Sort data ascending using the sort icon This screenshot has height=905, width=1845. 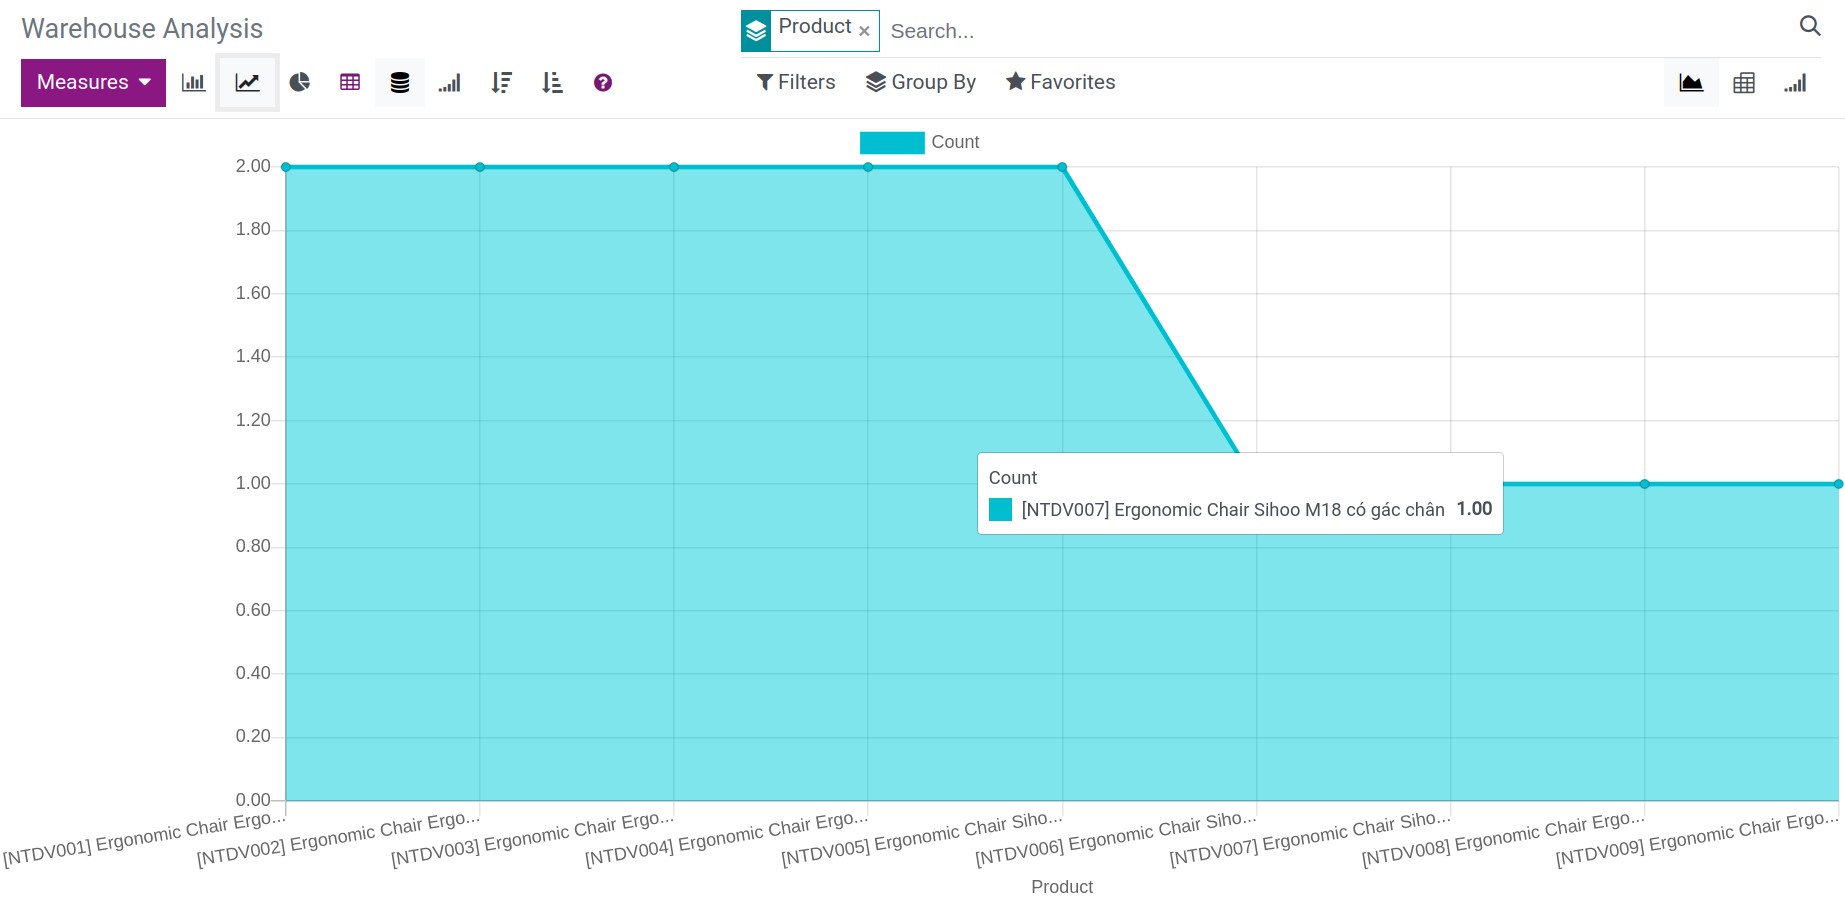click(551, 82)
